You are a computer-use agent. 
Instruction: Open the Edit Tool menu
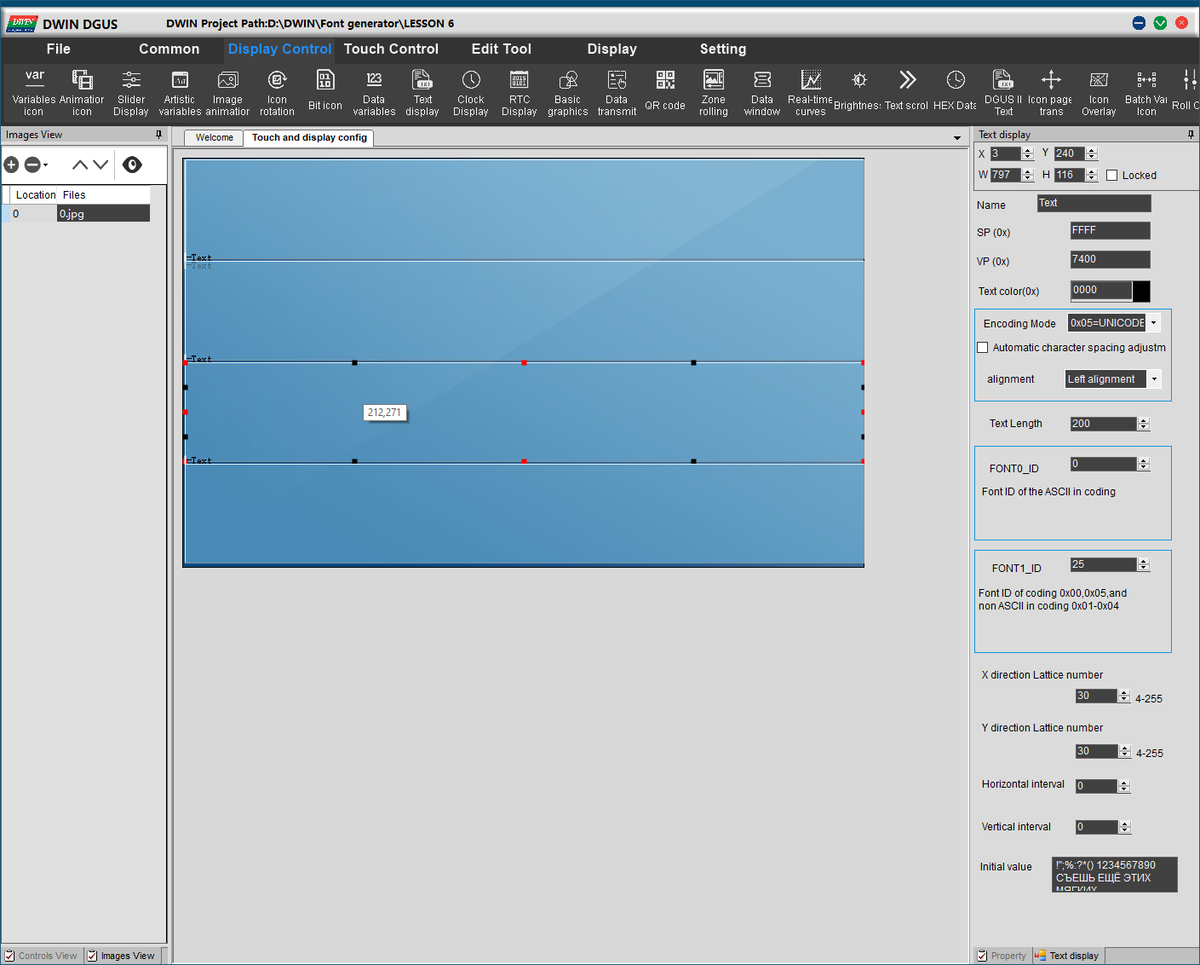pyautogui.click(x=501, y=49)
